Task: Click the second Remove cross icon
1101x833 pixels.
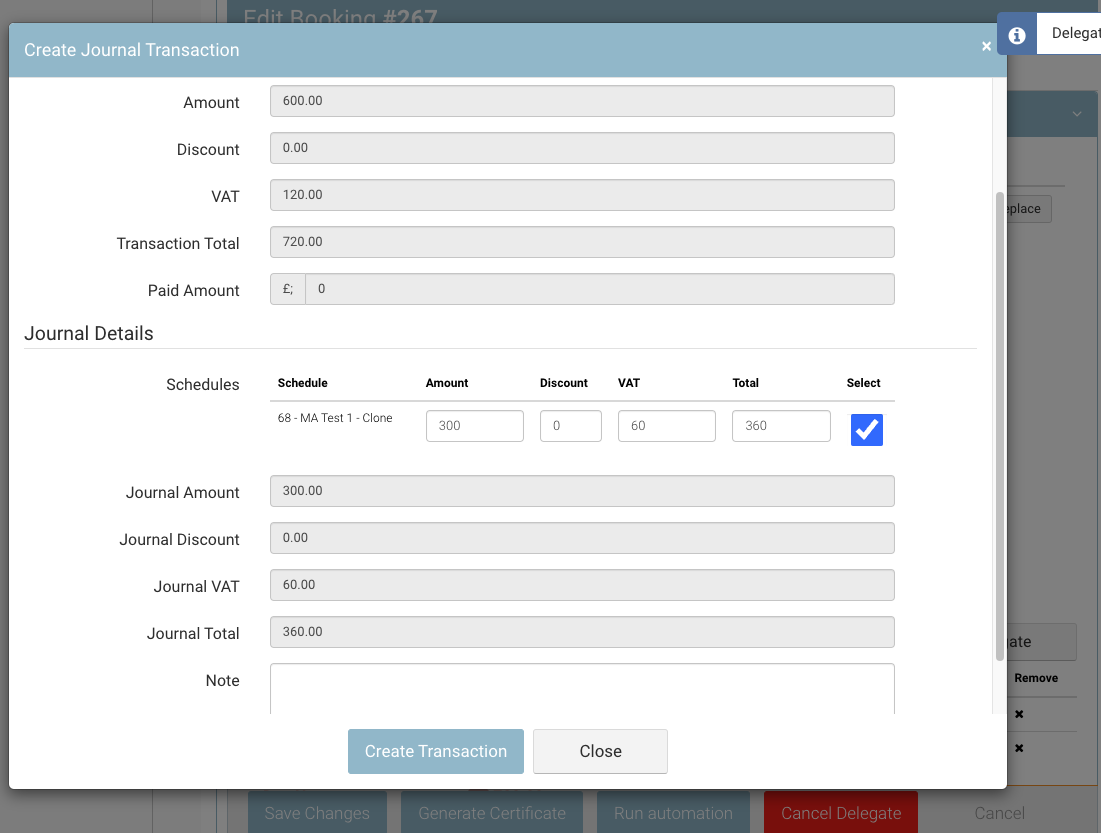Action: coord(1019,748)
